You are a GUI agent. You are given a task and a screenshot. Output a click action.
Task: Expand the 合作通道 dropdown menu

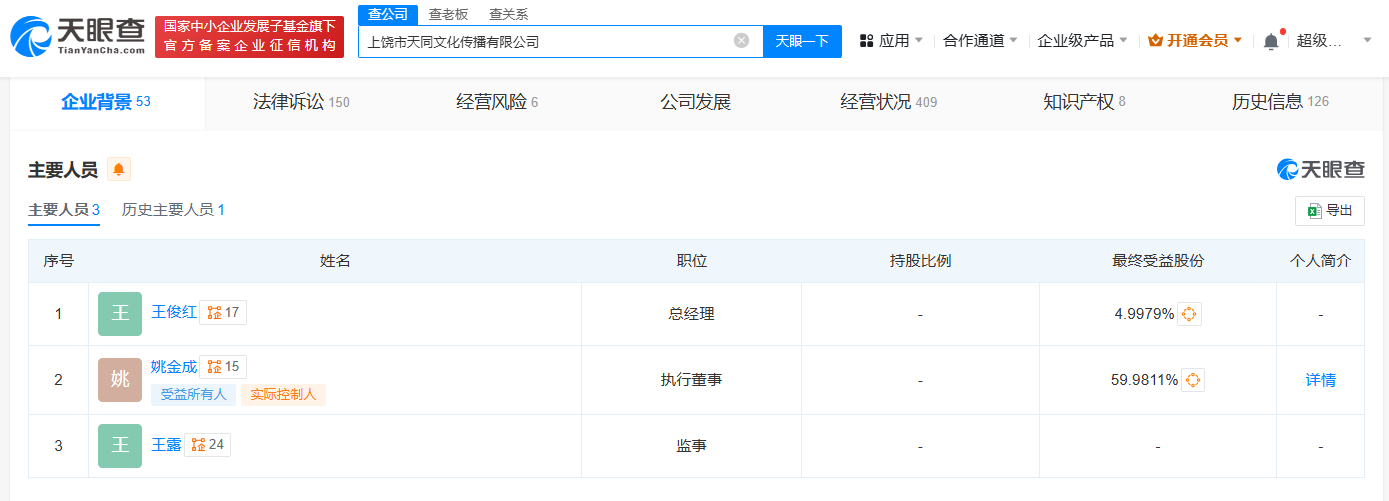pos(981,41)
